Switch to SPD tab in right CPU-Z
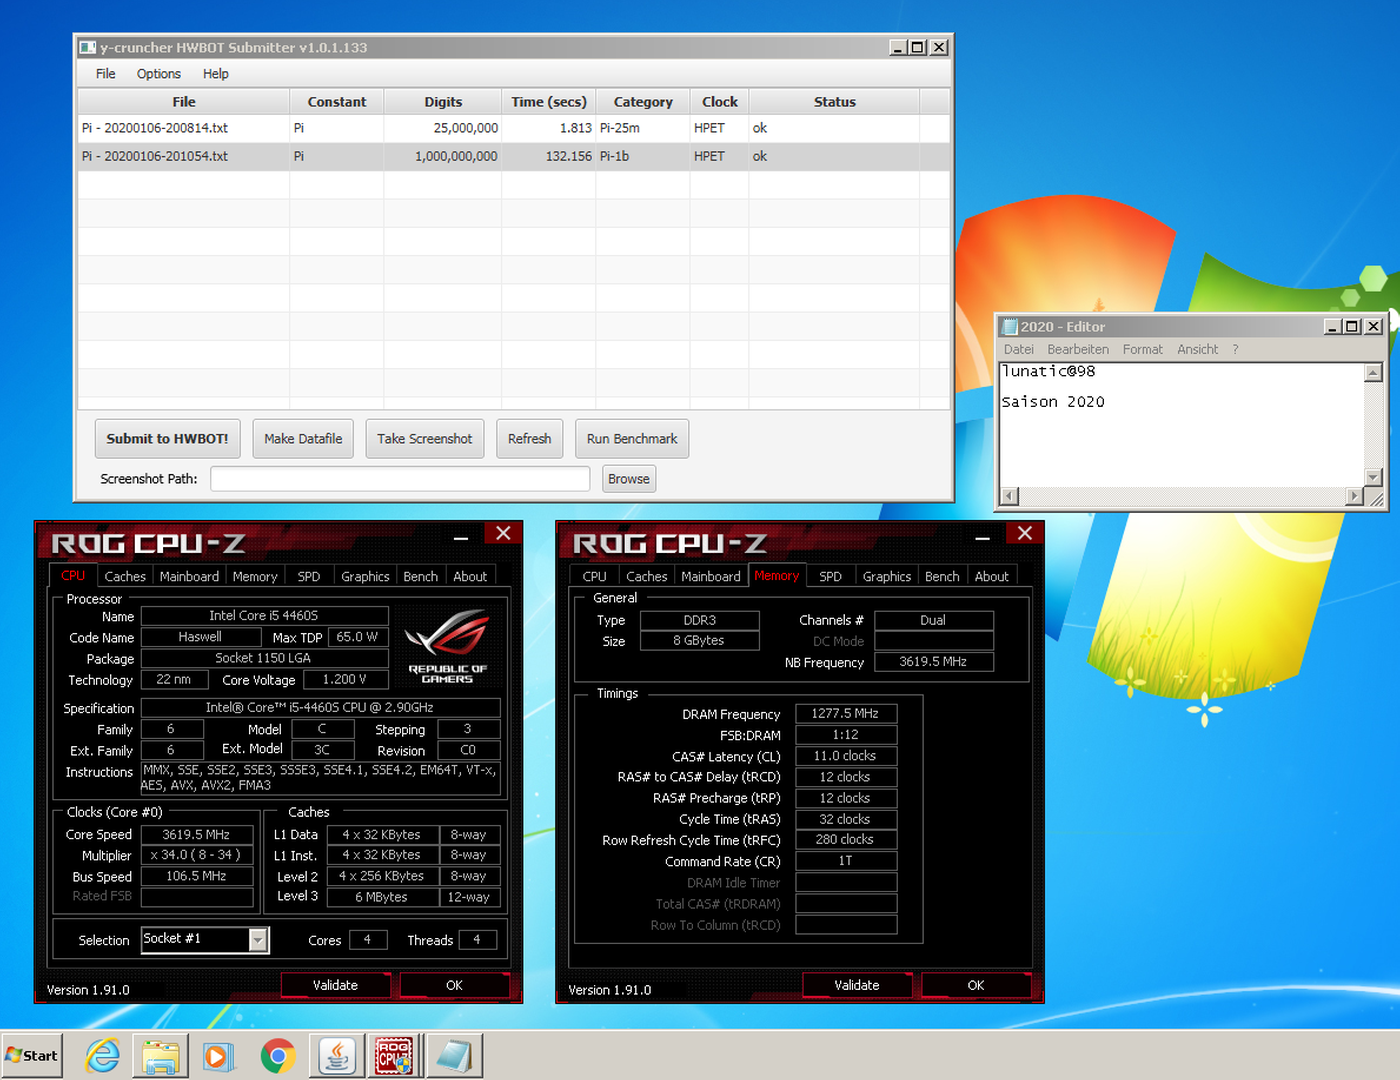 click(x=831, y=577)
